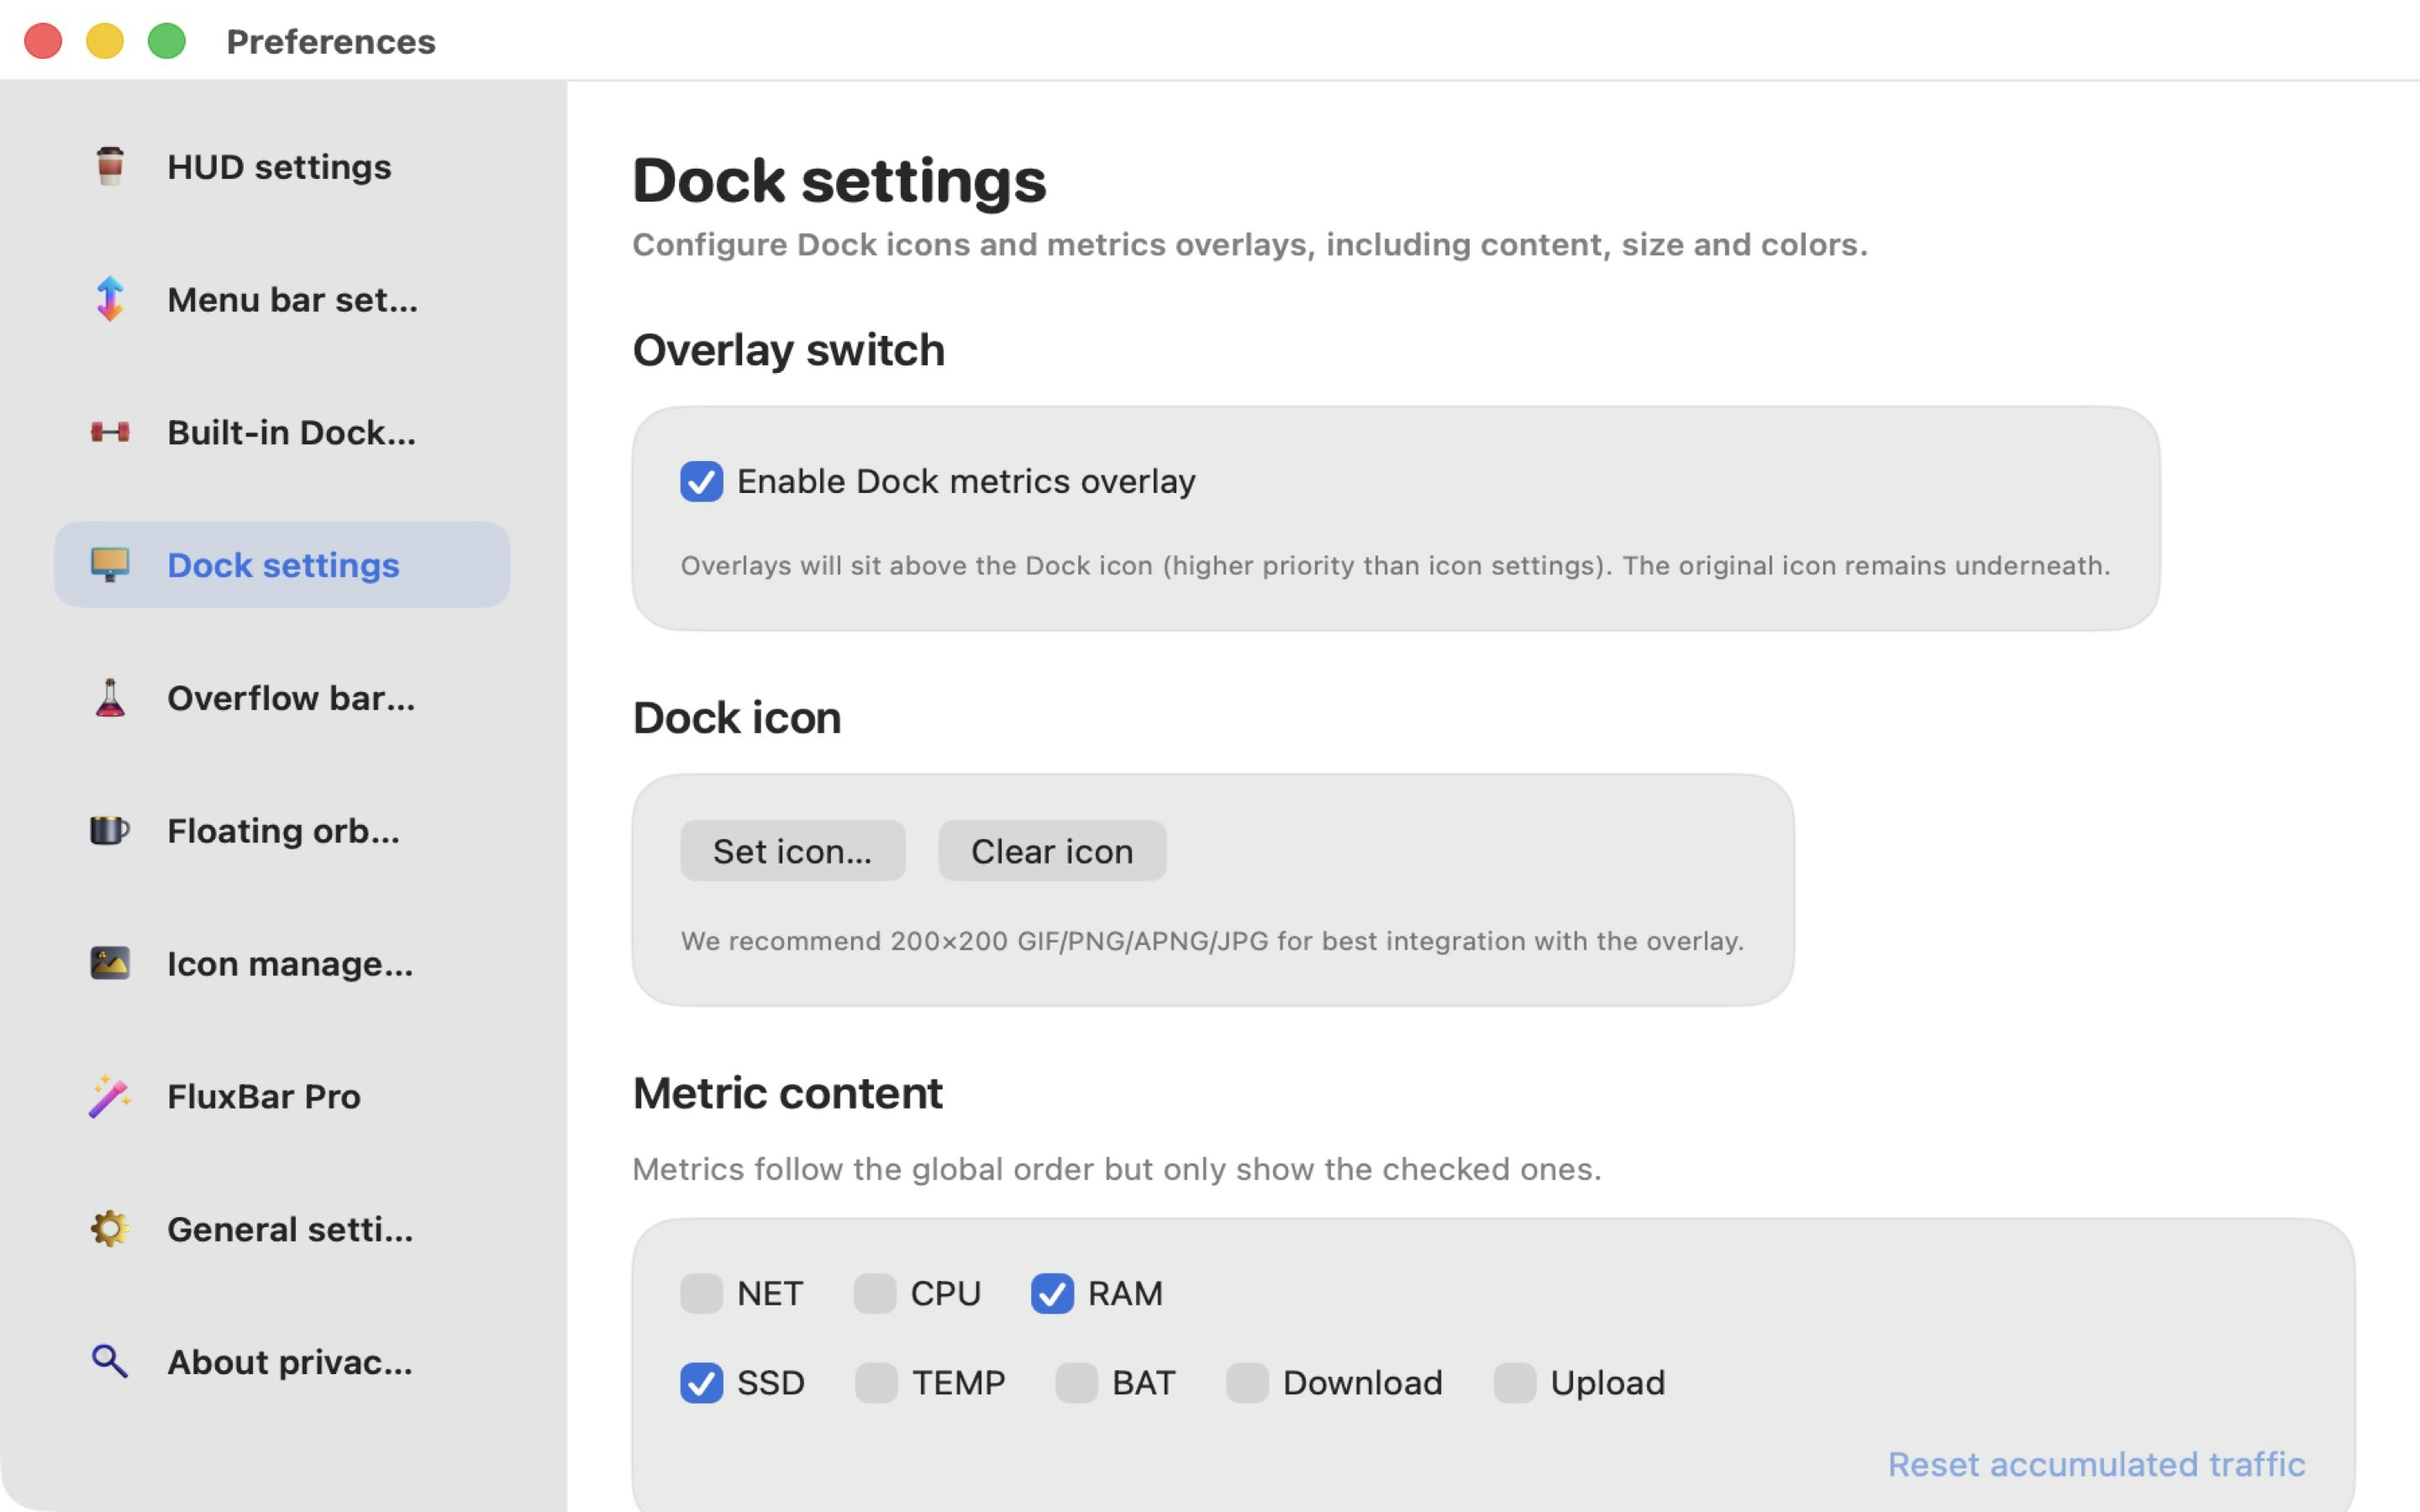Click the About privacy magnifier icon

(x=109, y=1361)
